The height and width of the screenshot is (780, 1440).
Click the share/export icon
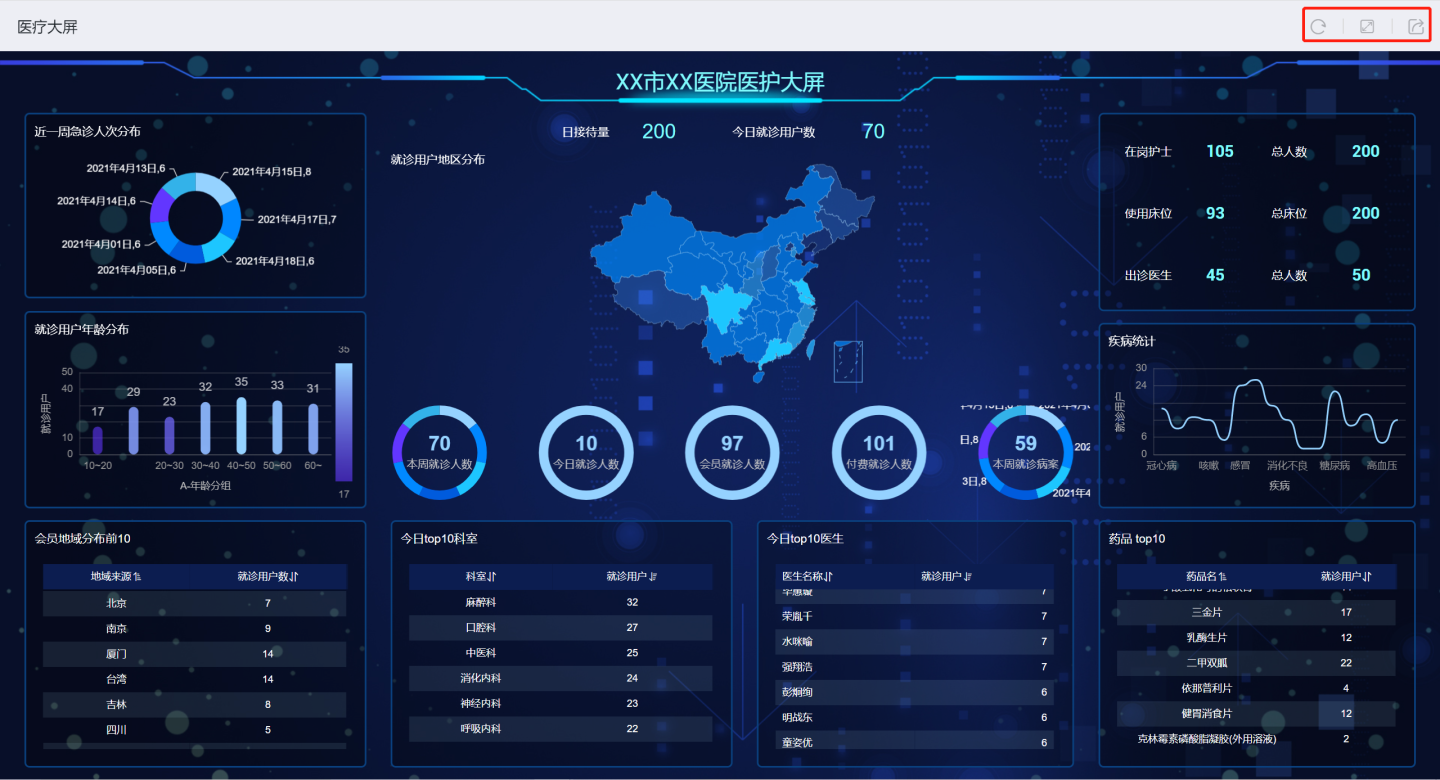(x=1416, y=27)
